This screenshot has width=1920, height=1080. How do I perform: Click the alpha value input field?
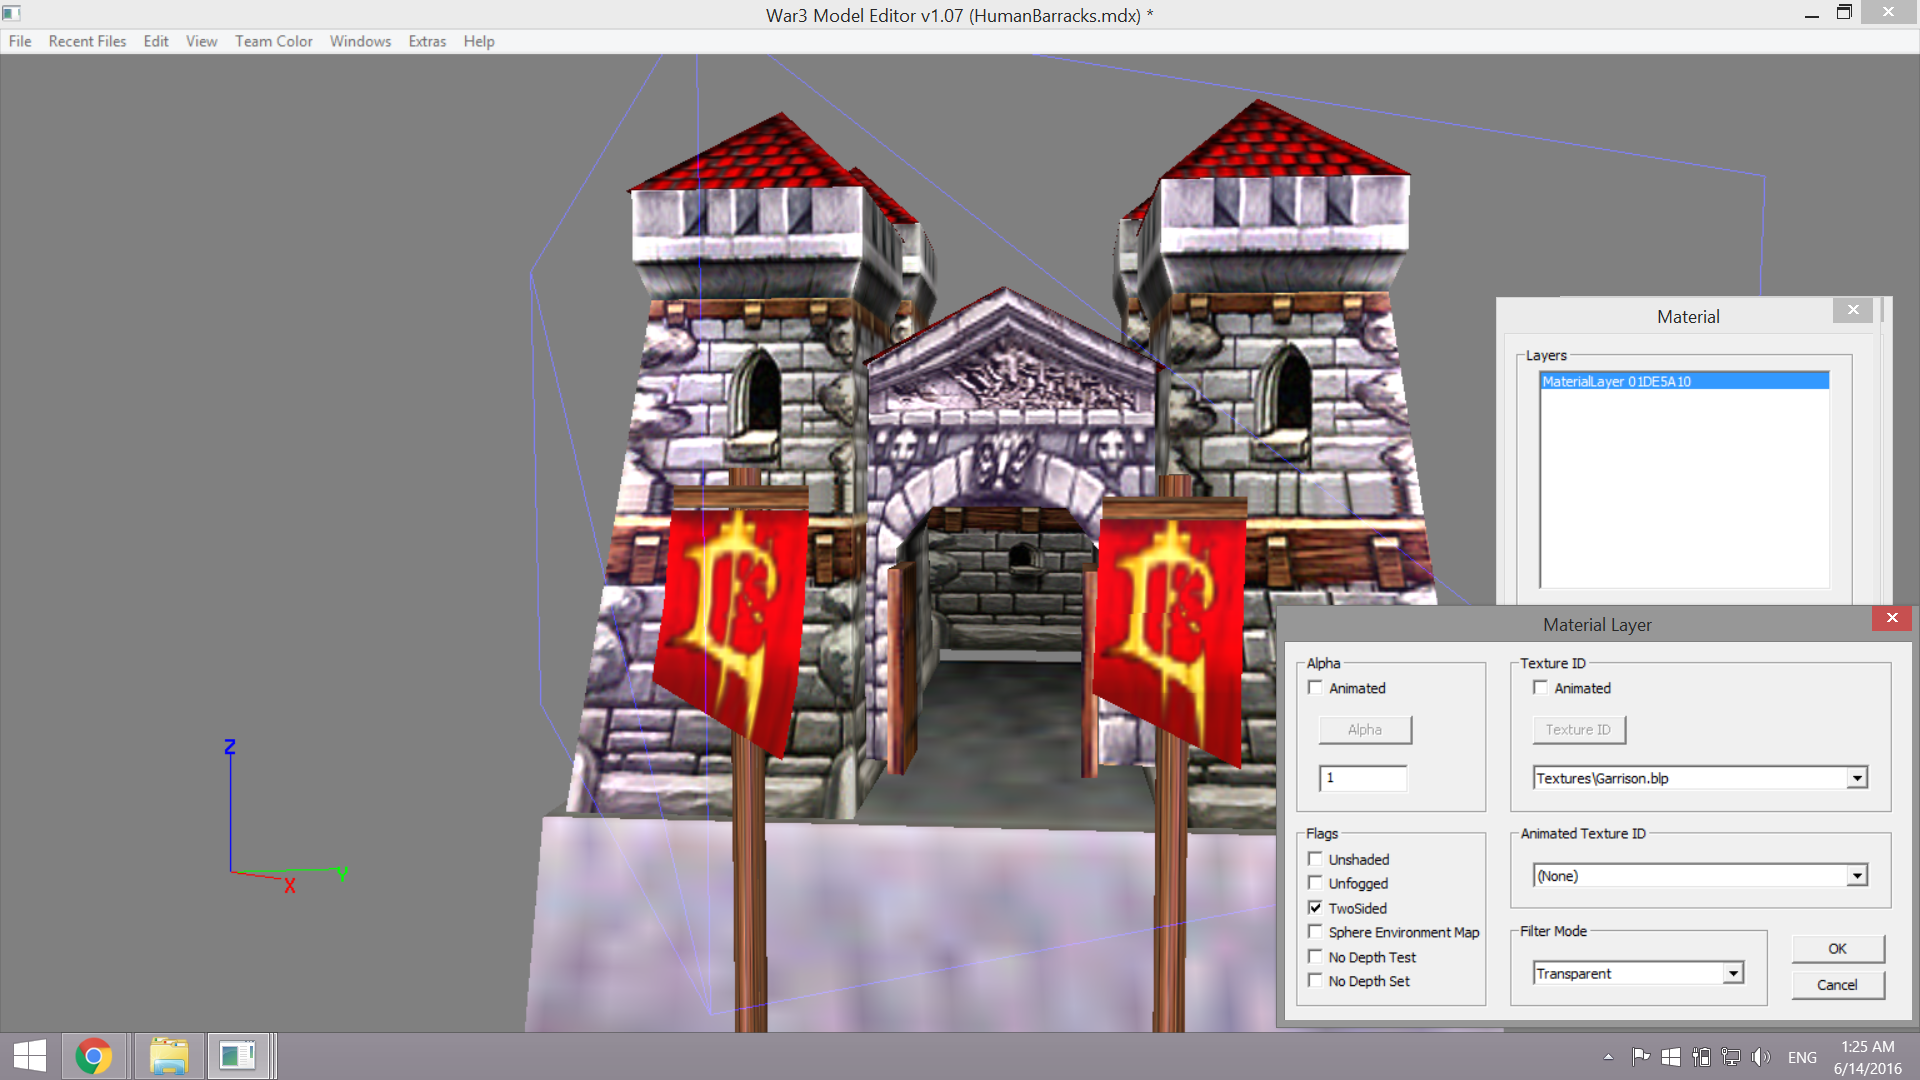(1363, 778)
